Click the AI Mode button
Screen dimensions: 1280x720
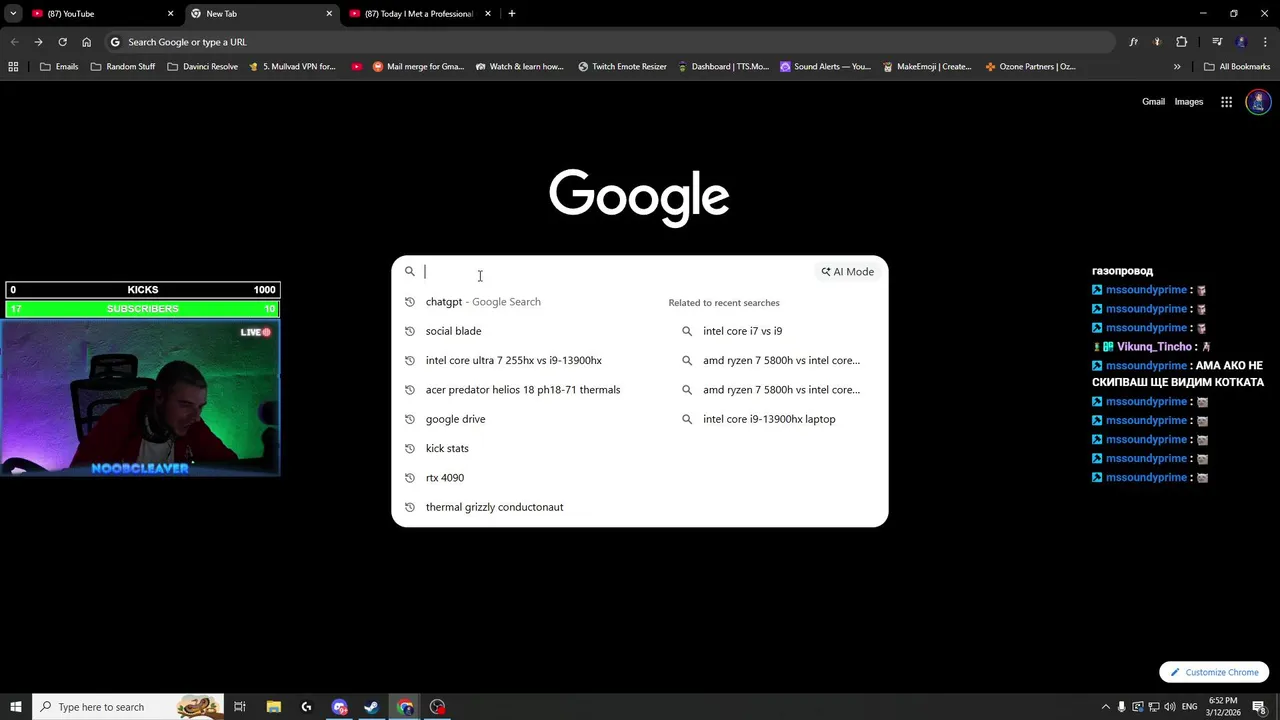[848, 272]
